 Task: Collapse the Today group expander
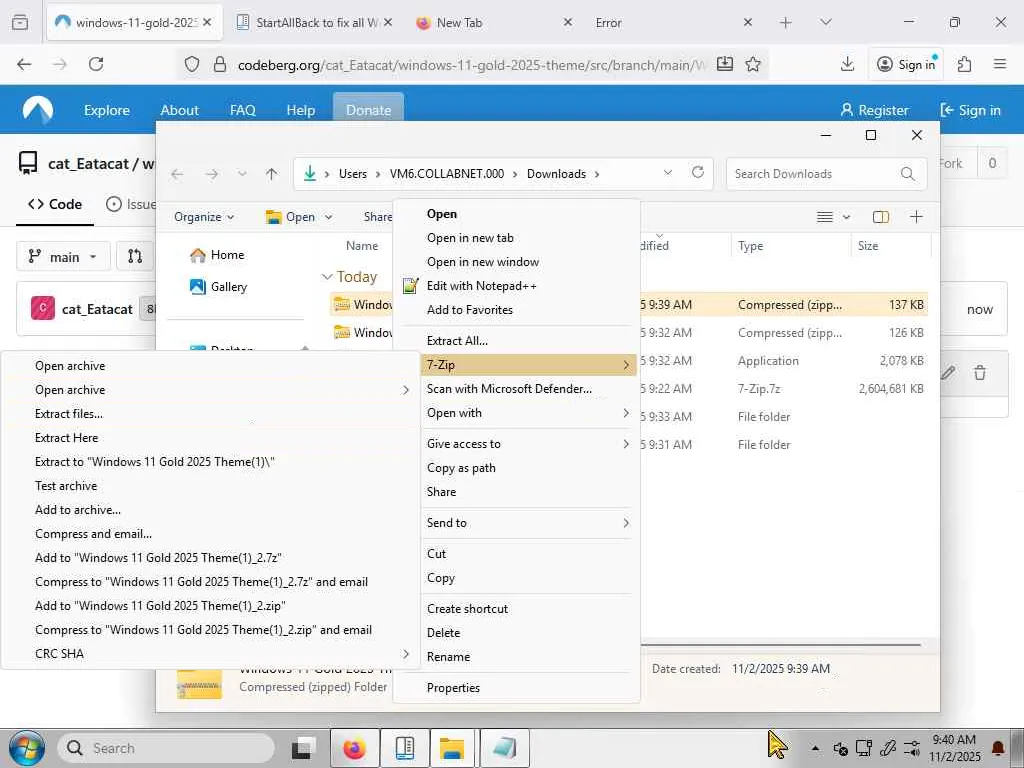pyautogui.click(x=327, y=277)
